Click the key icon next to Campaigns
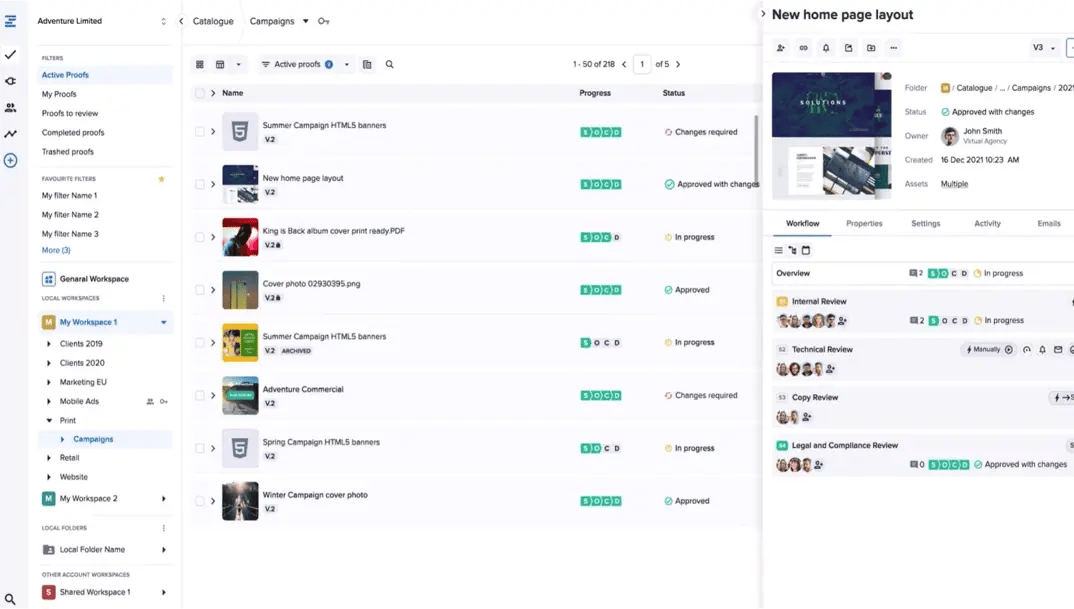This screenshot has height=609, width=1074. click(x=324, y=21)
